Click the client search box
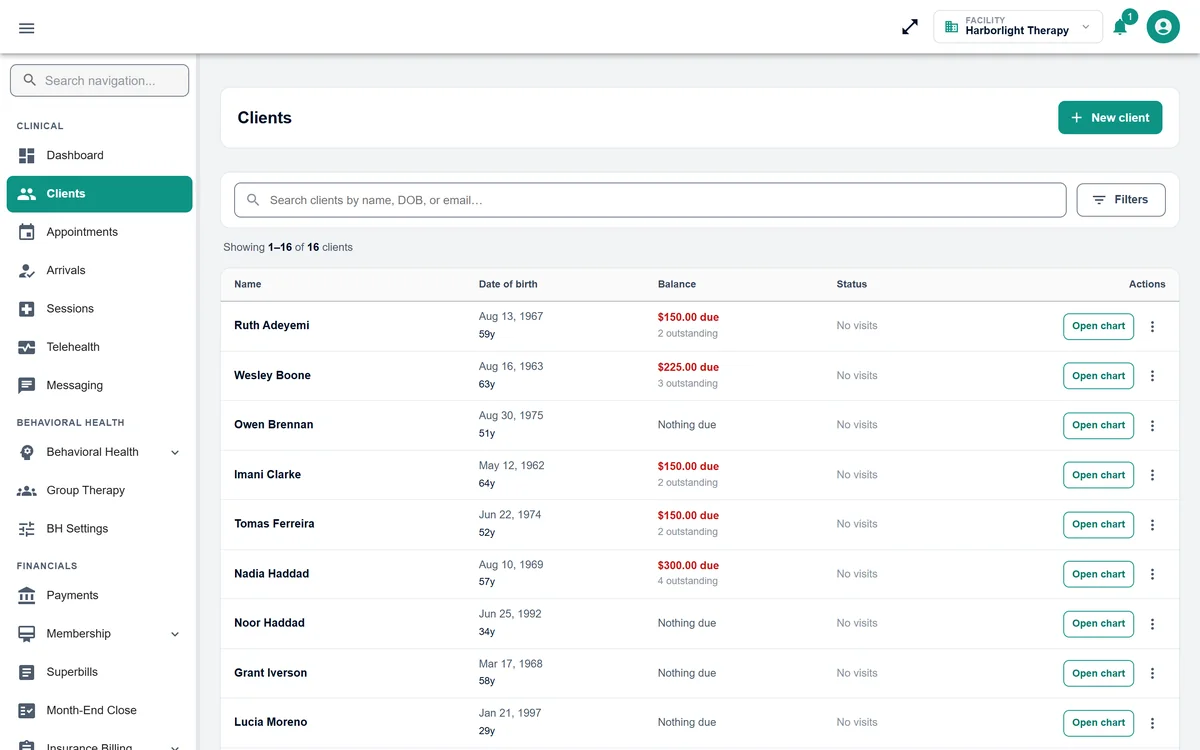This screenshot has height=750, width=1200. coord(650,200)
